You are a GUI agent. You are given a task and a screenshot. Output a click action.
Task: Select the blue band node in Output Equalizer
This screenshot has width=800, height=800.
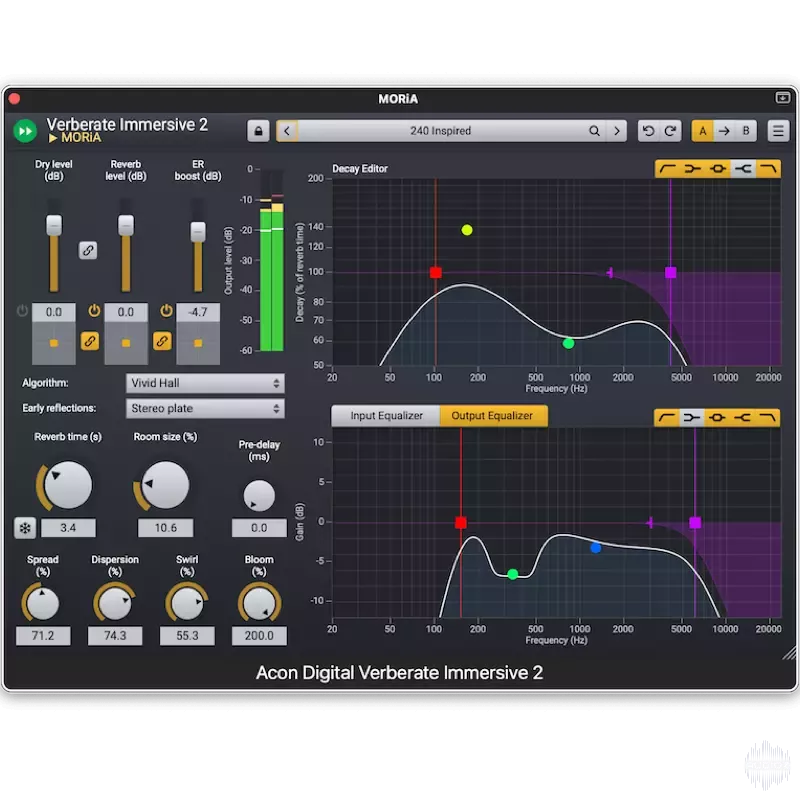click(595, 548)
